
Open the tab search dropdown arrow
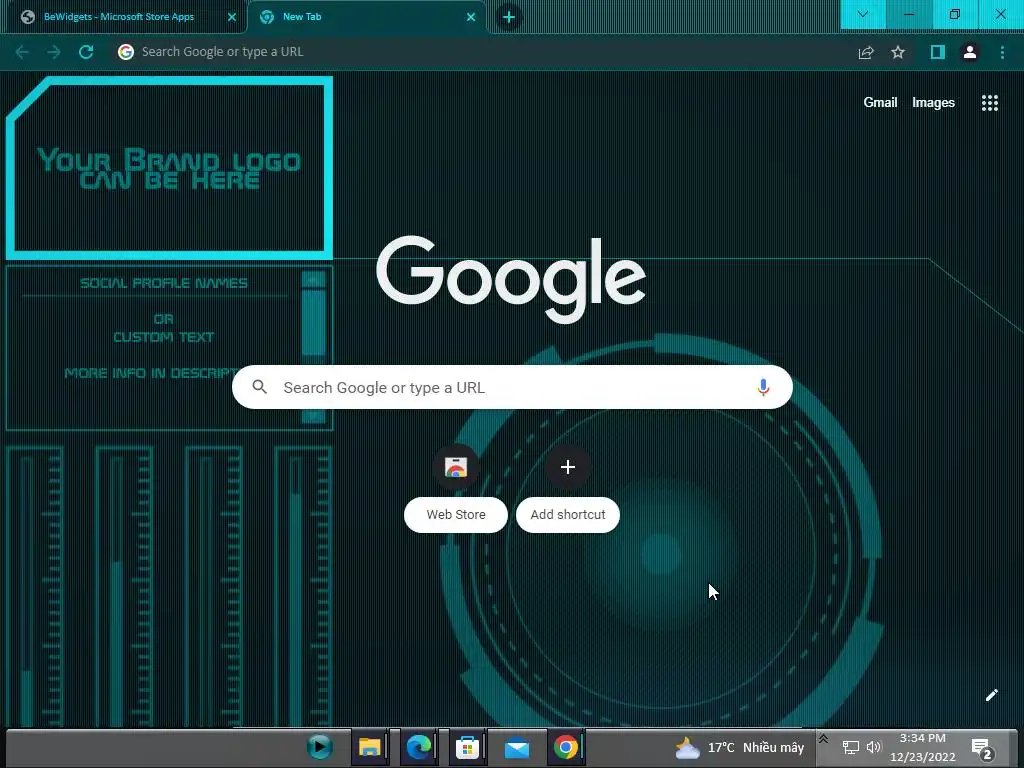863,14
